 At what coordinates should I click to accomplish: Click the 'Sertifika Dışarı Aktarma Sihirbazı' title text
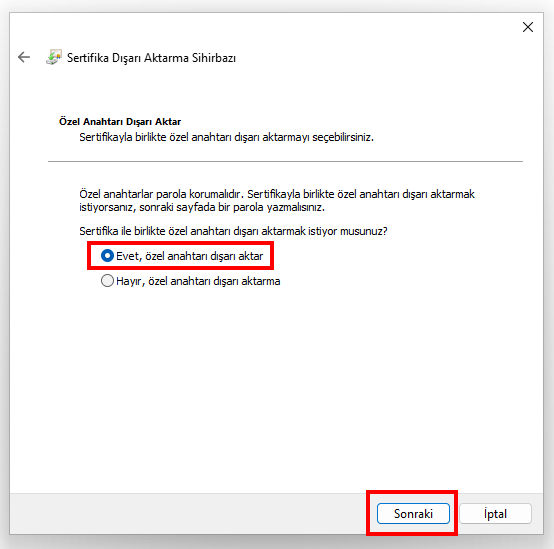(x=151, y=58)
